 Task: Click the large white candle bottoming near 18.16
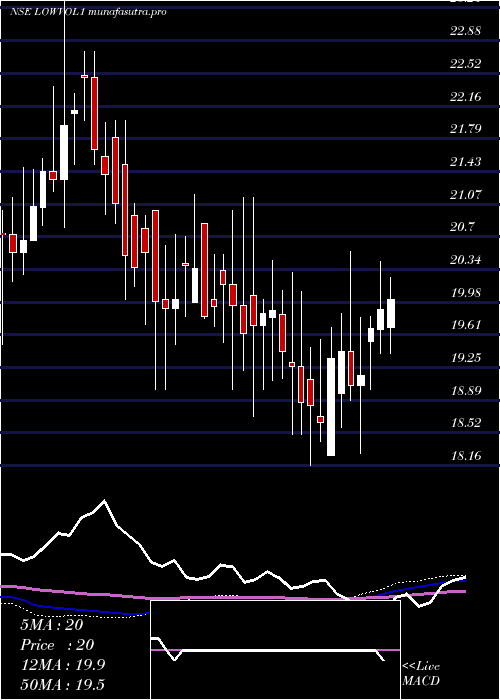331,407
